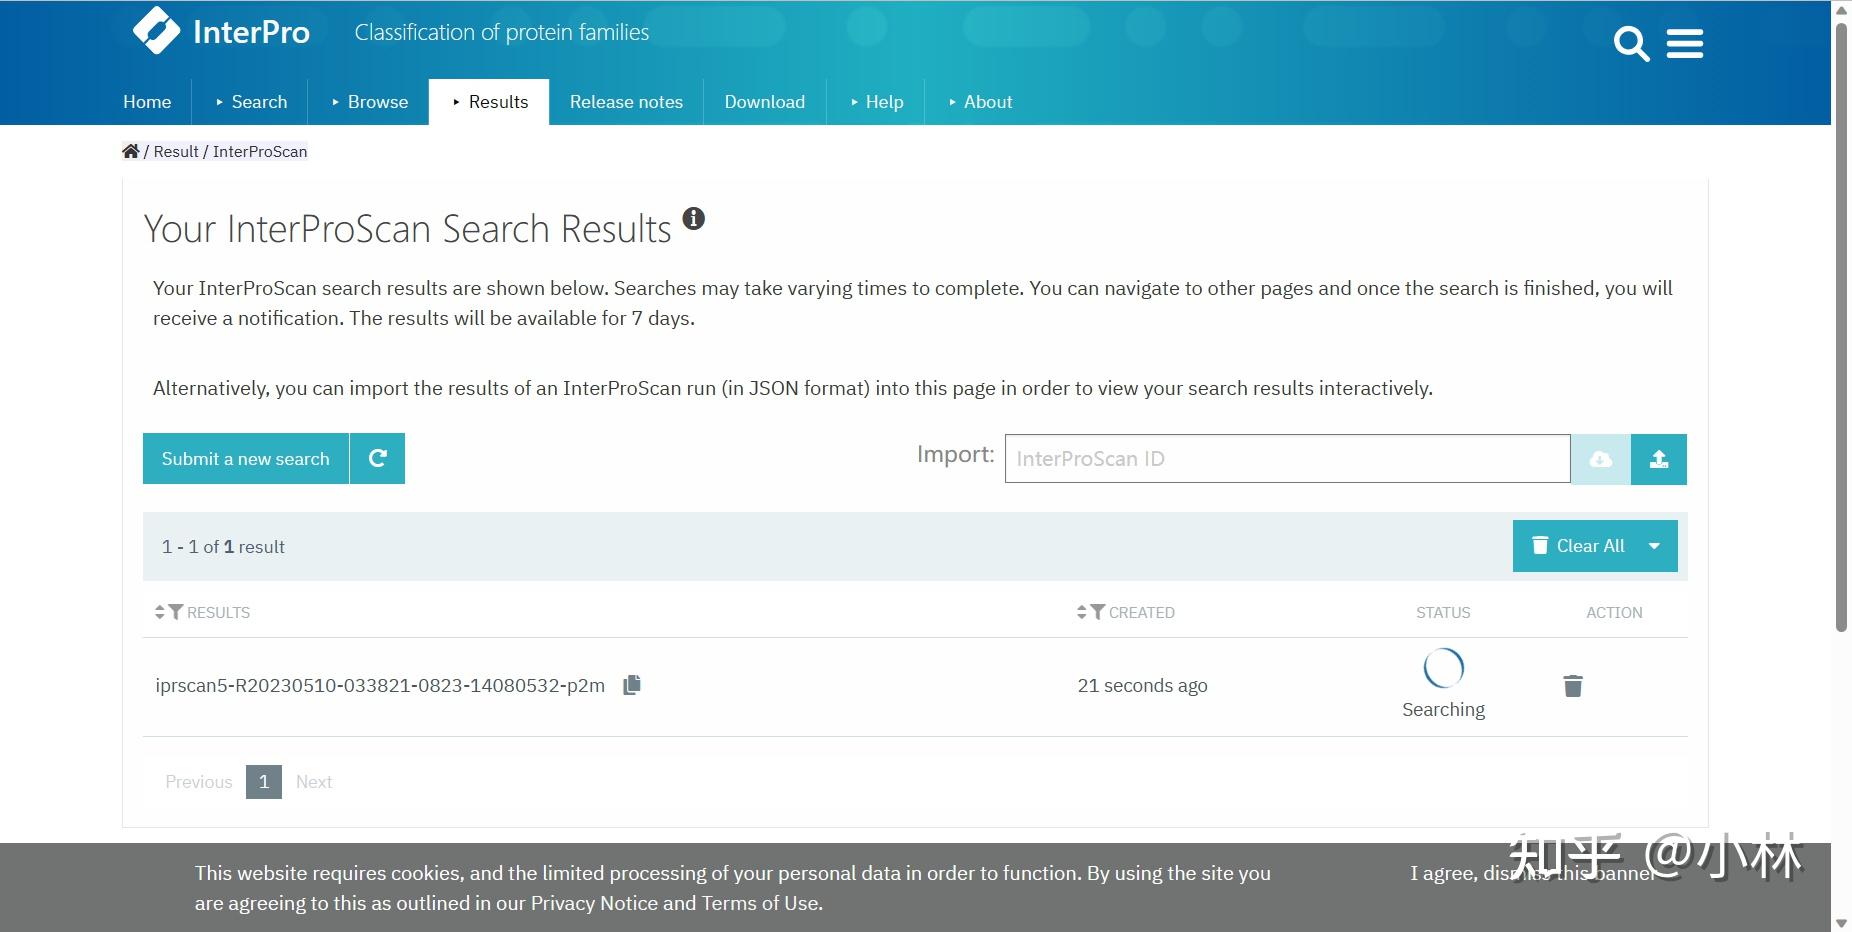This screenshot has width=1852, height=932.
Task: Open Release notes tab
Action: pos(626,102)
